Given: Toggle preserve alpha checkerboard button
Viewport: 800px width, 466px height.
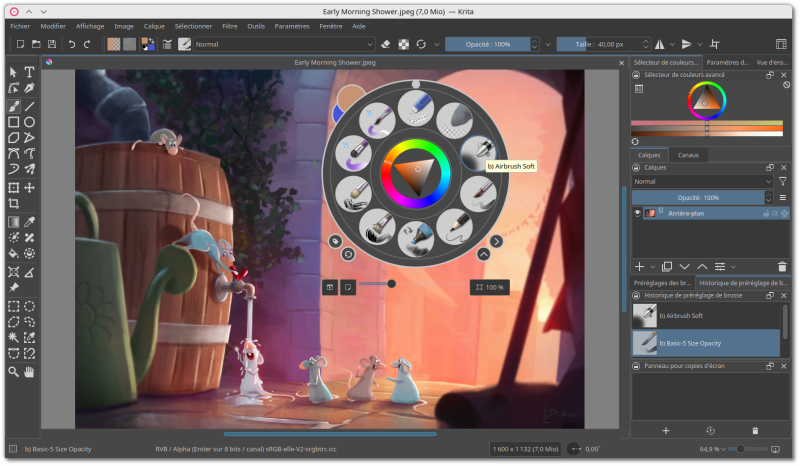Looking at the screenshot, I should click(404, 44).
